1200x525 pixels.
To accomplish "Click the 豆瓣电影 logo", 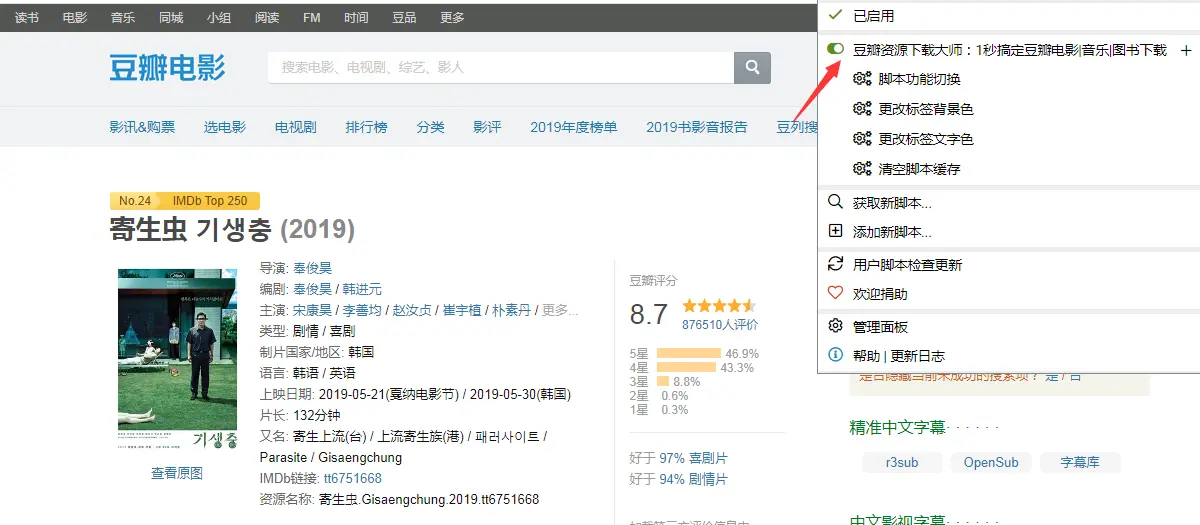I will (x=167, y=68).
